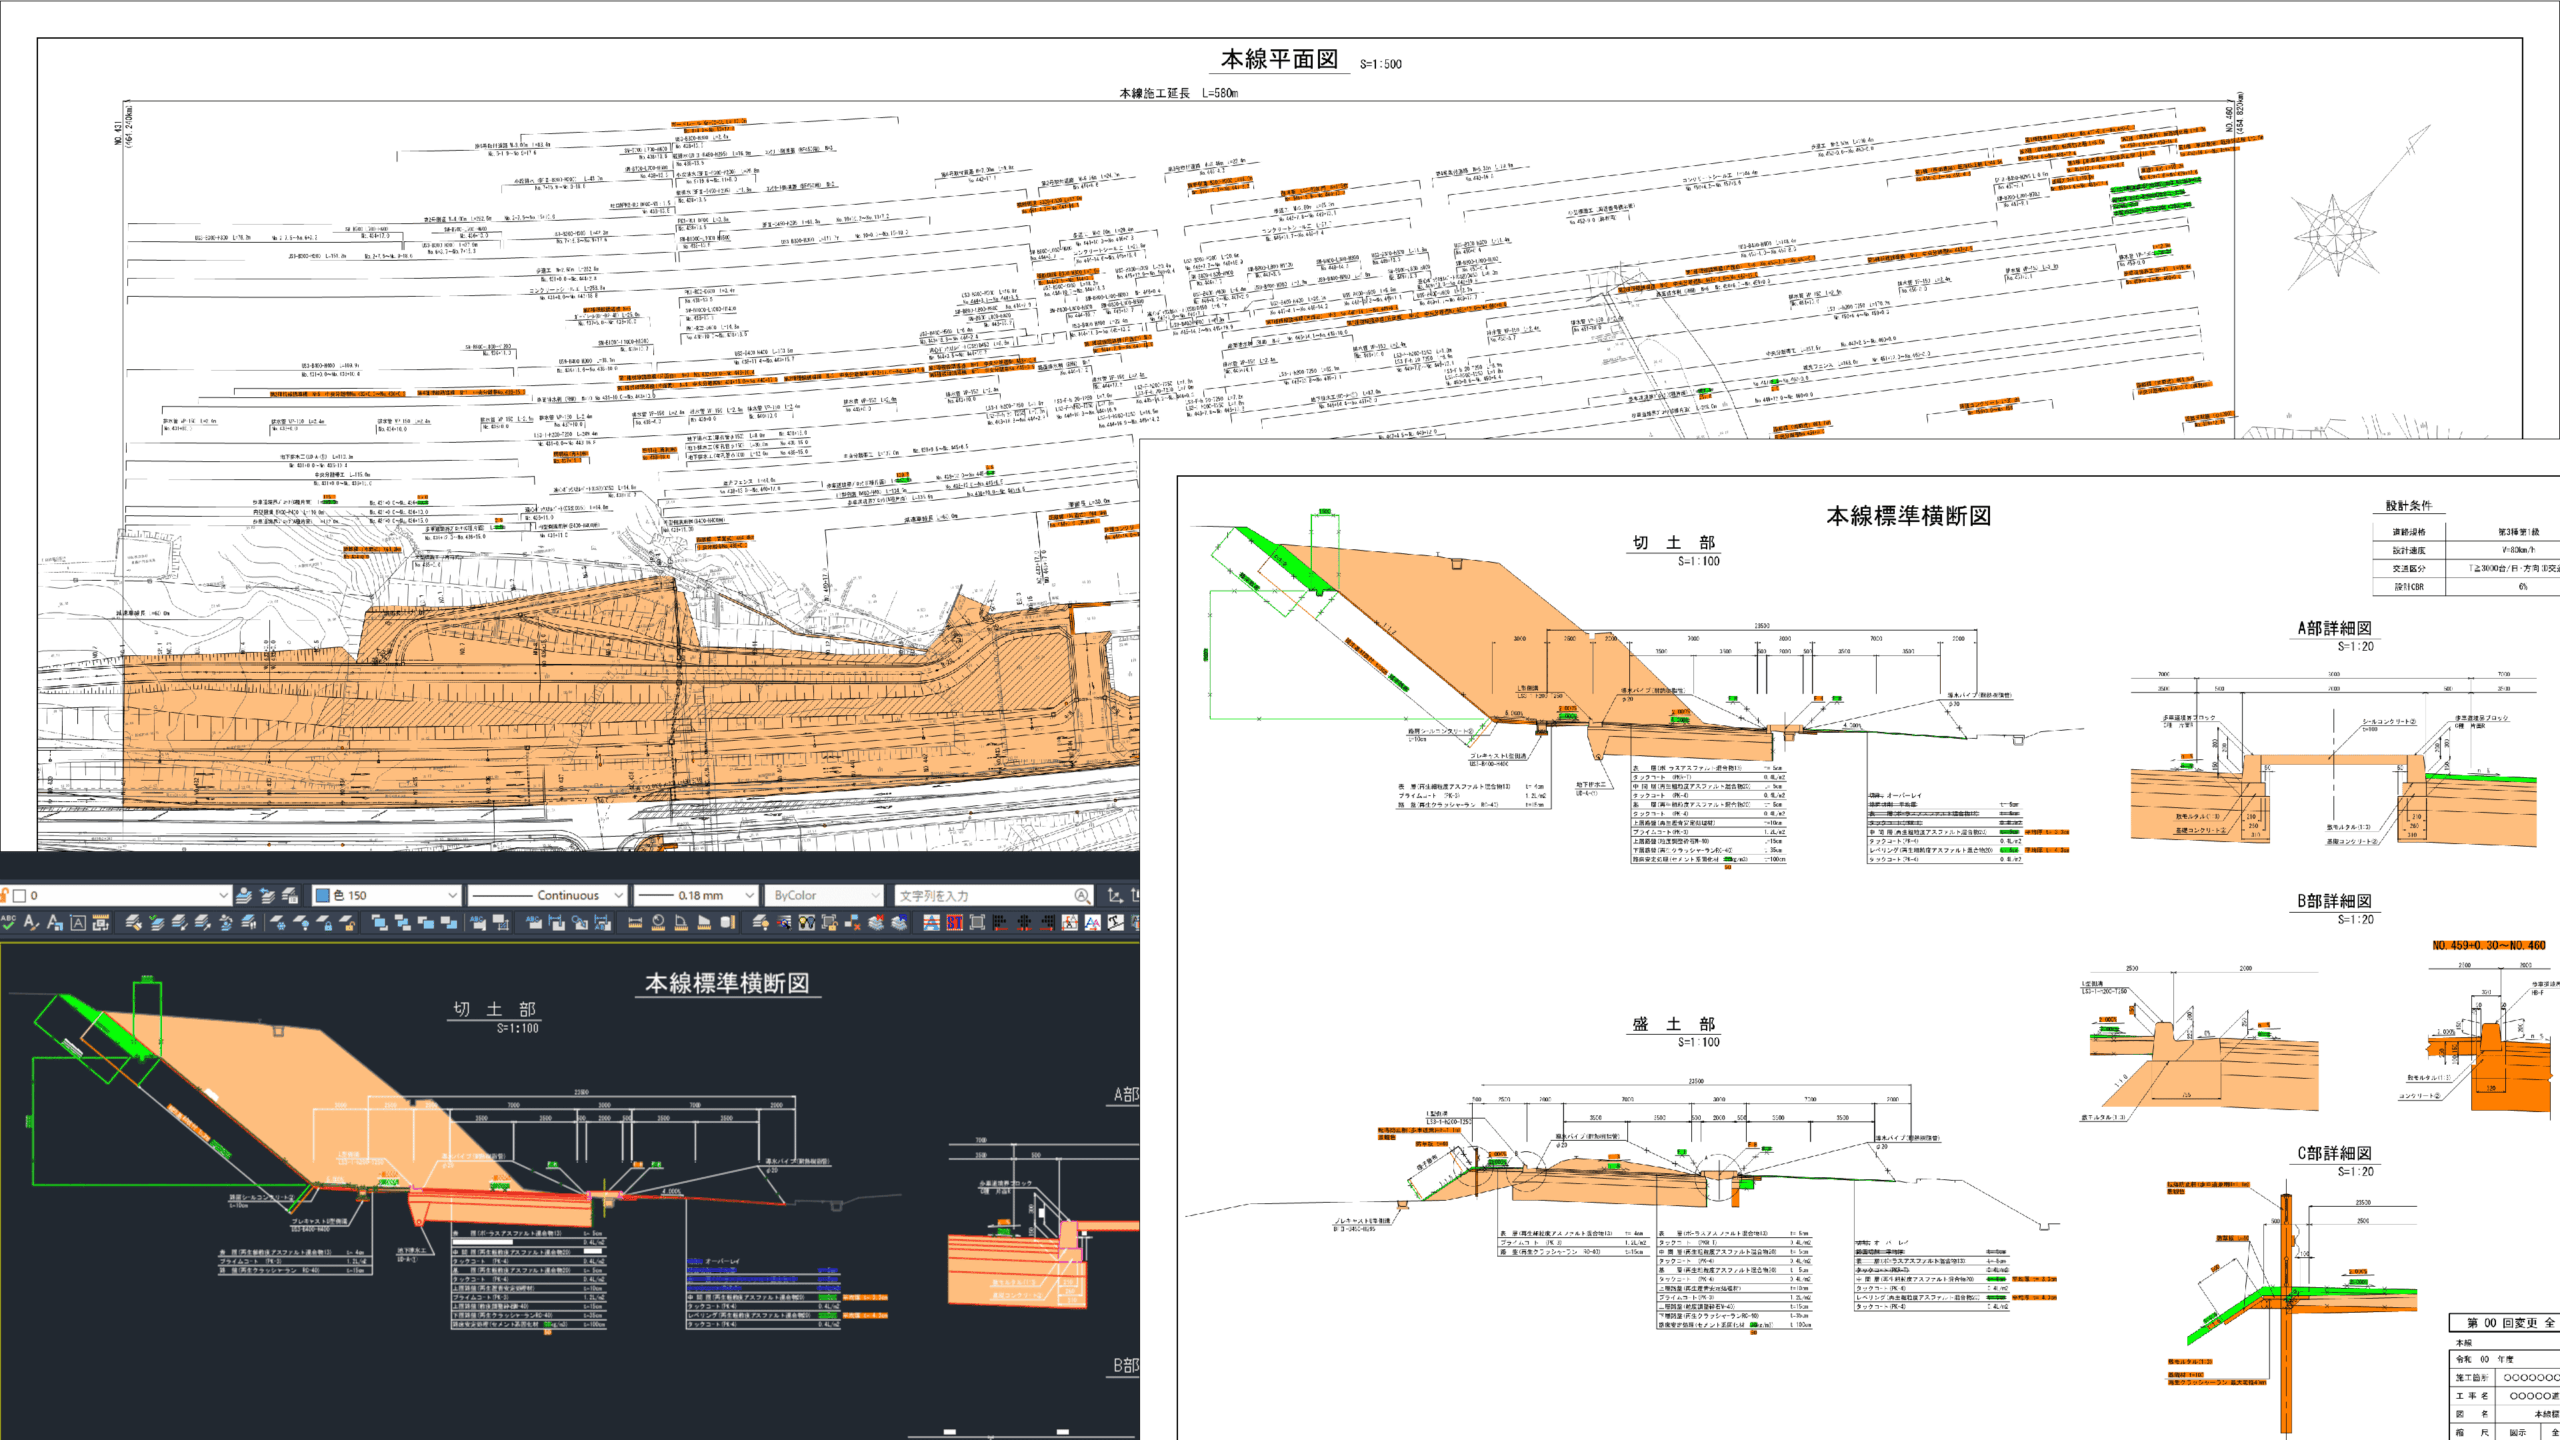2560x1440 pixels.
Task: Click the find text magnifier button
Action: point(1082,895)
